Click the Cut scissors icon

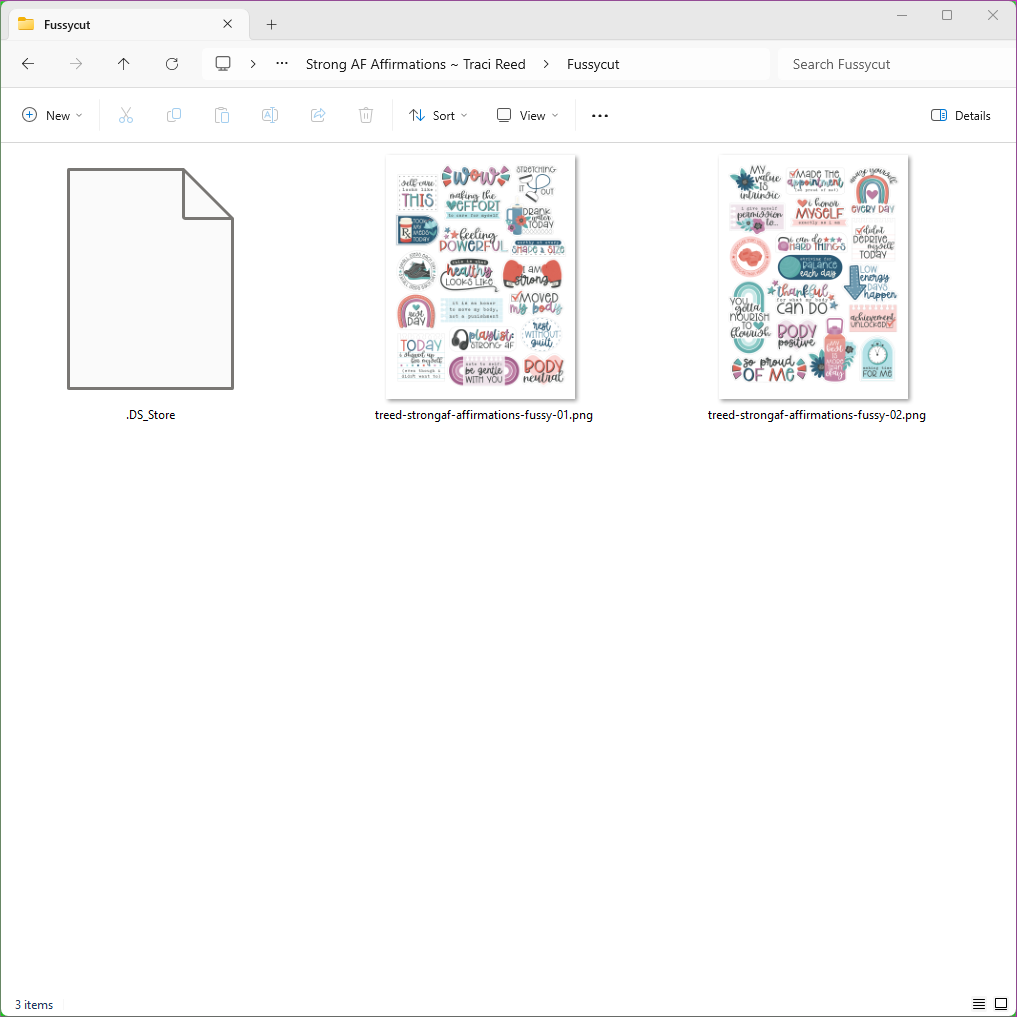click(126, 116)
